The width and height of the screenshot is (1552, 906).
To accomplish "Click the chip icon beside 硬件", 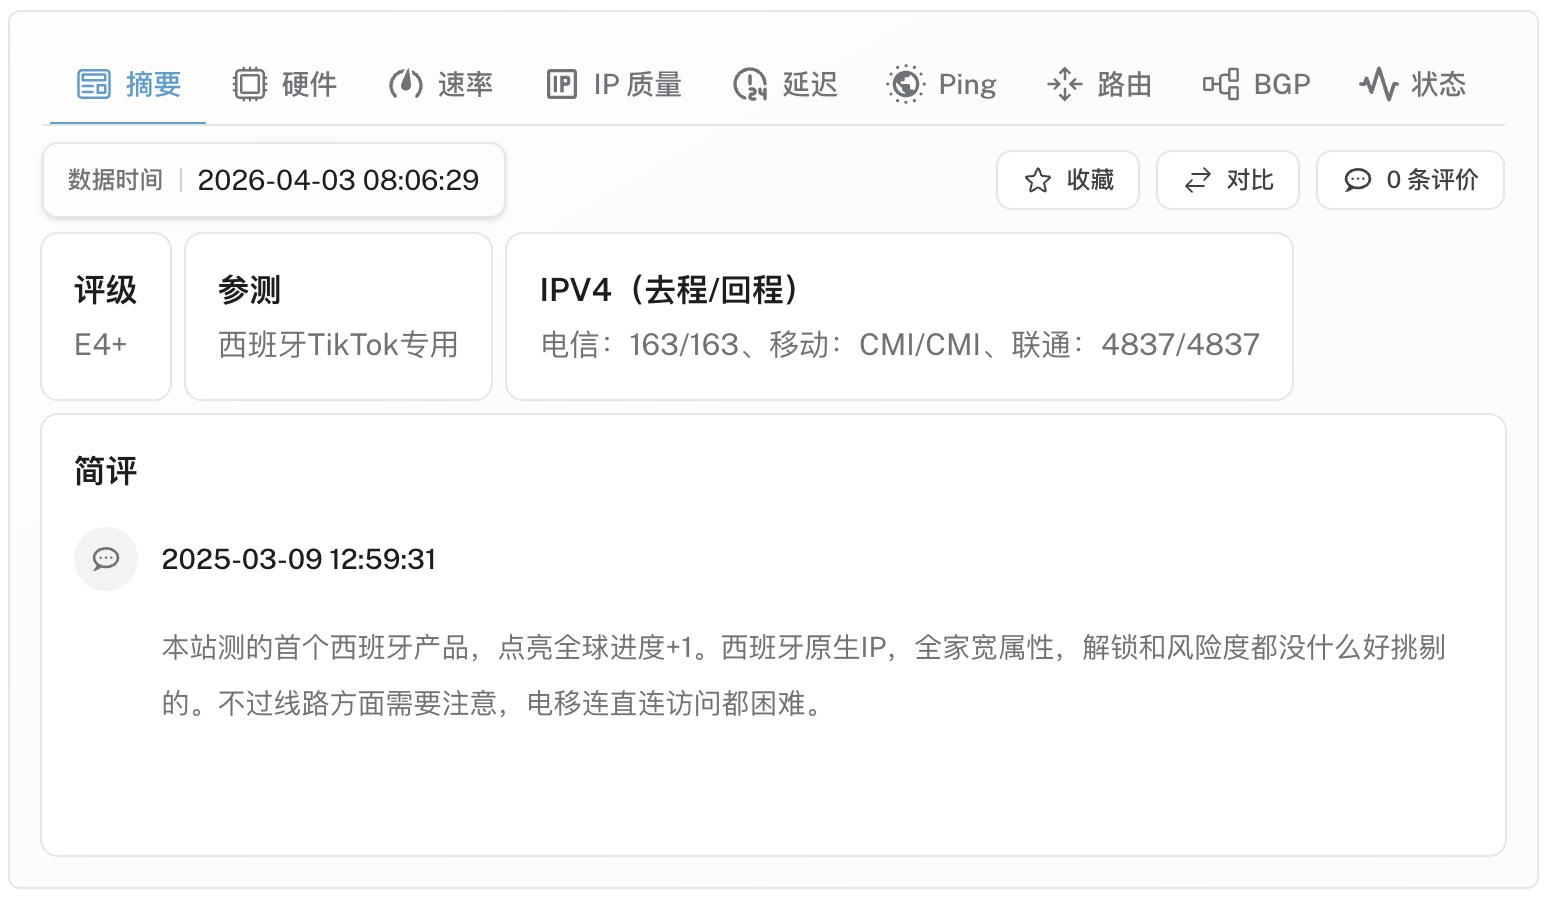I will click(x=250, y=84).
